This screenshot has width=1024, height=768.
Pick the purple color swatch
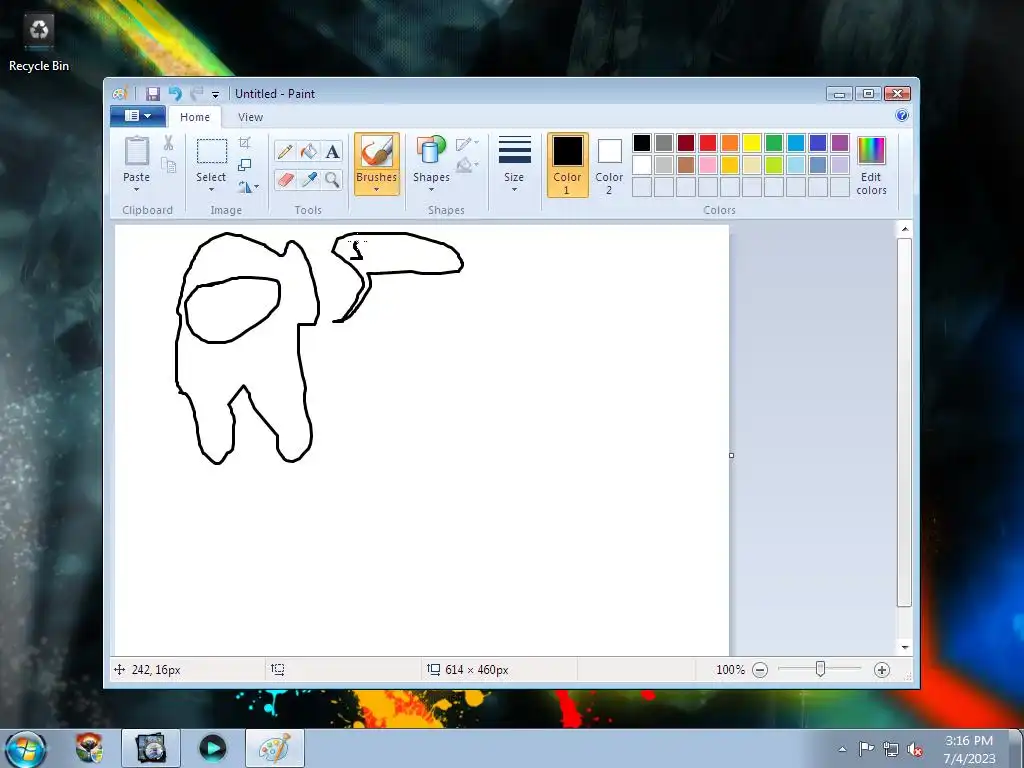click(x=840, y=143)
